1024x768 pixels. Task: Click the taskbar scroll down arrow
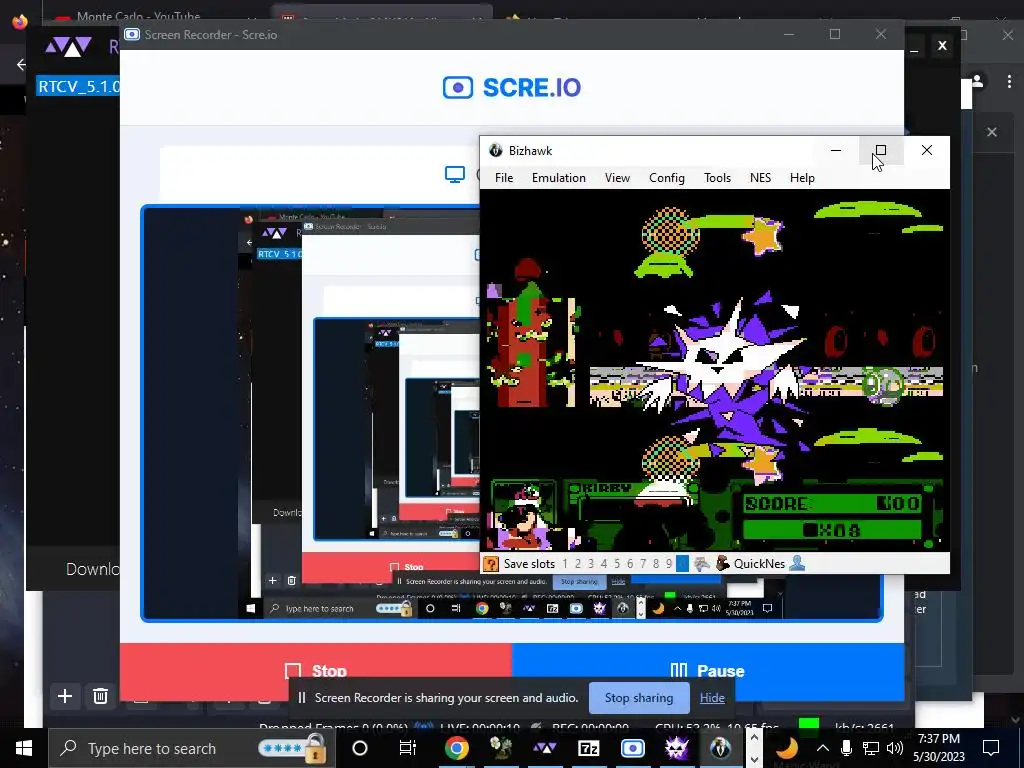click(x=754, y=759)
